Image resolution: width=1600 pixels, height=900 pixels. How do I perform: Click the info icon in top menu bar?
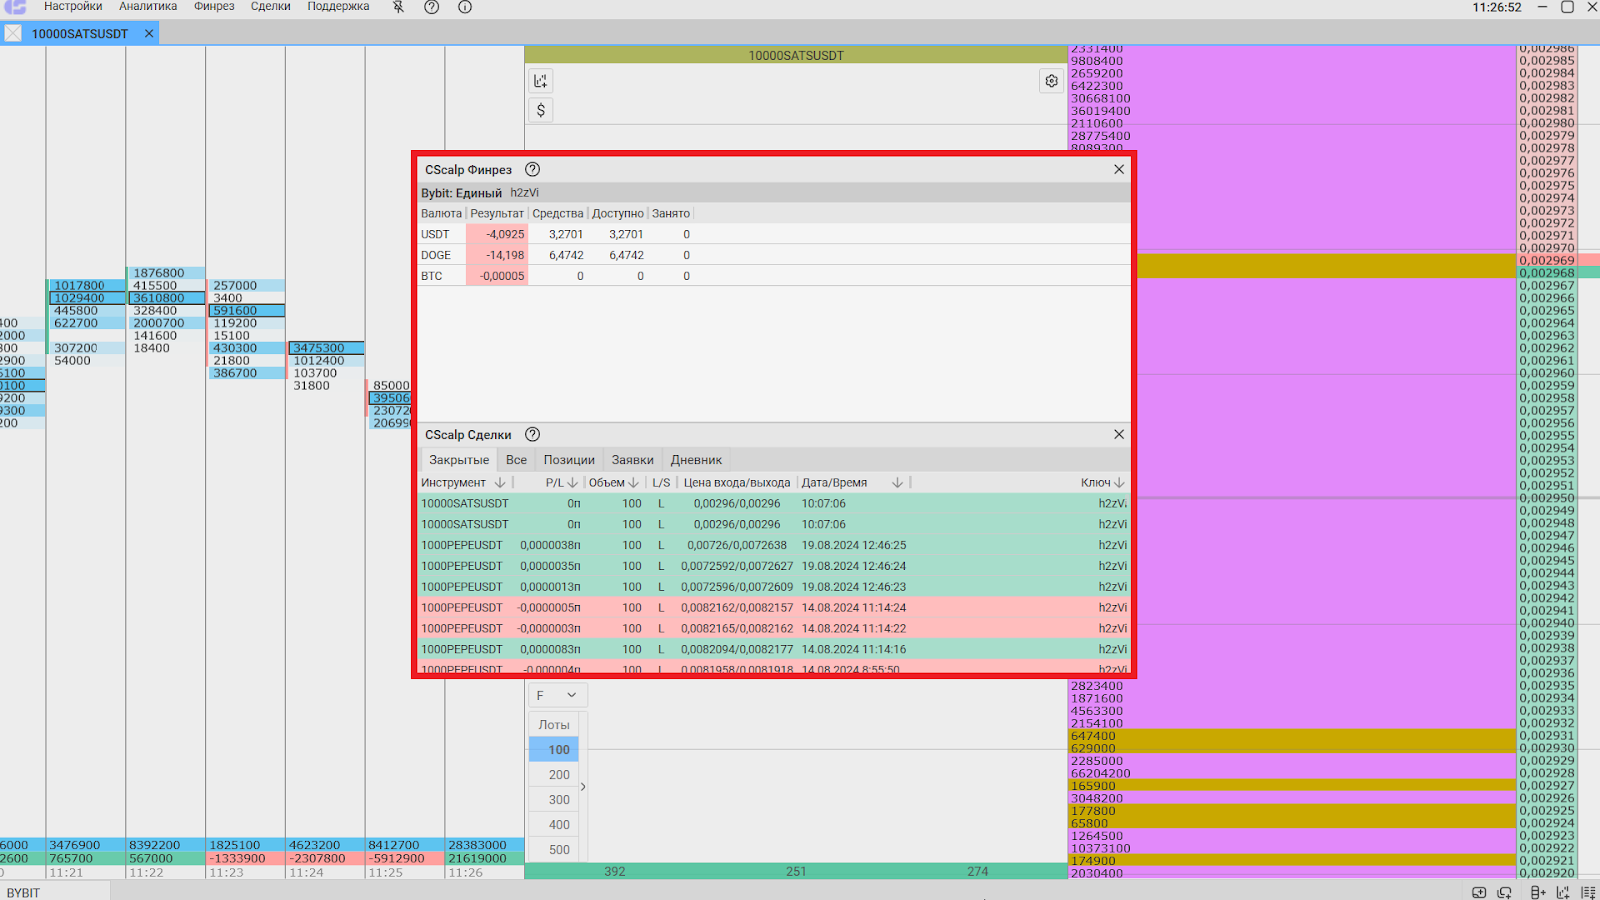coord(465,7)
